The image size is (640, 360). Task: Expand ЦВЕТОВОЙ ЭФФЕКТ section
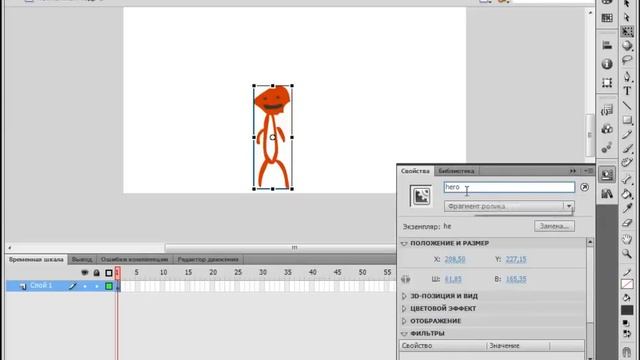click(404, 309)
